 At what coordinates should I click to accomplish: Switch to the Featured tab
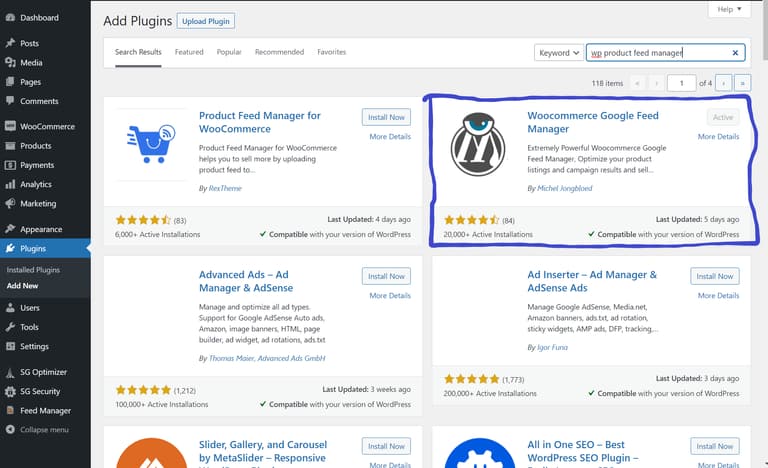(189, 52)
